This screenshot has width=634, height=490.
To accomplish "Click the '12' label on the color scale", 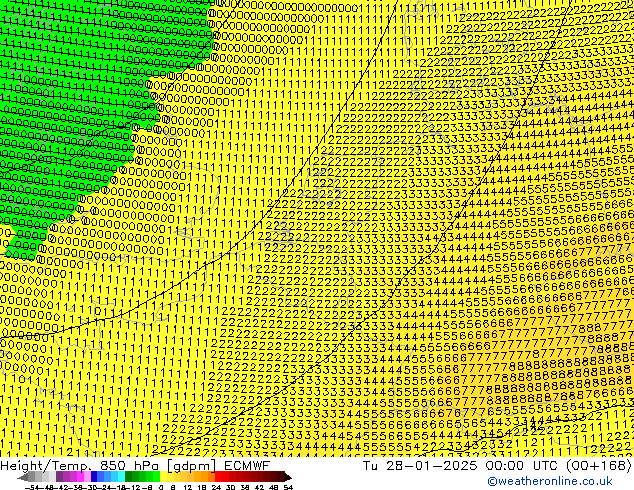I will (x=188, y=487).
